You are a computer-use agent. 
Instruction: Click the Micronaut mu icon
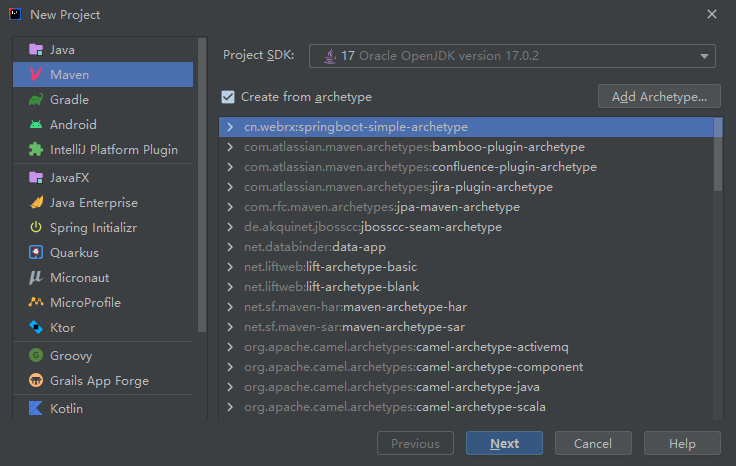coord(36,277)
